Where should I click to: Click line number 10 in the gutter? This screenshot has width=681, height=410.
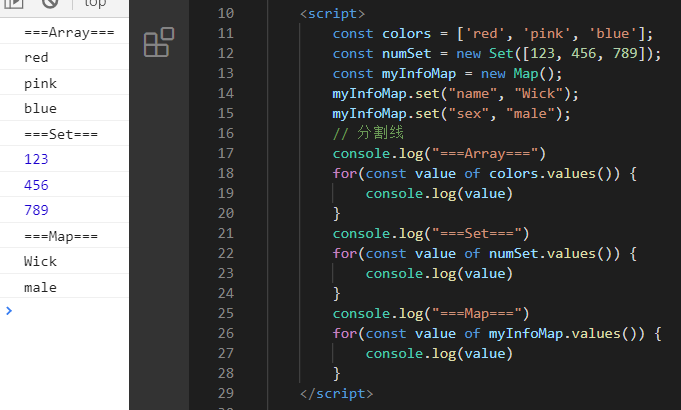[x=226, y=13]
